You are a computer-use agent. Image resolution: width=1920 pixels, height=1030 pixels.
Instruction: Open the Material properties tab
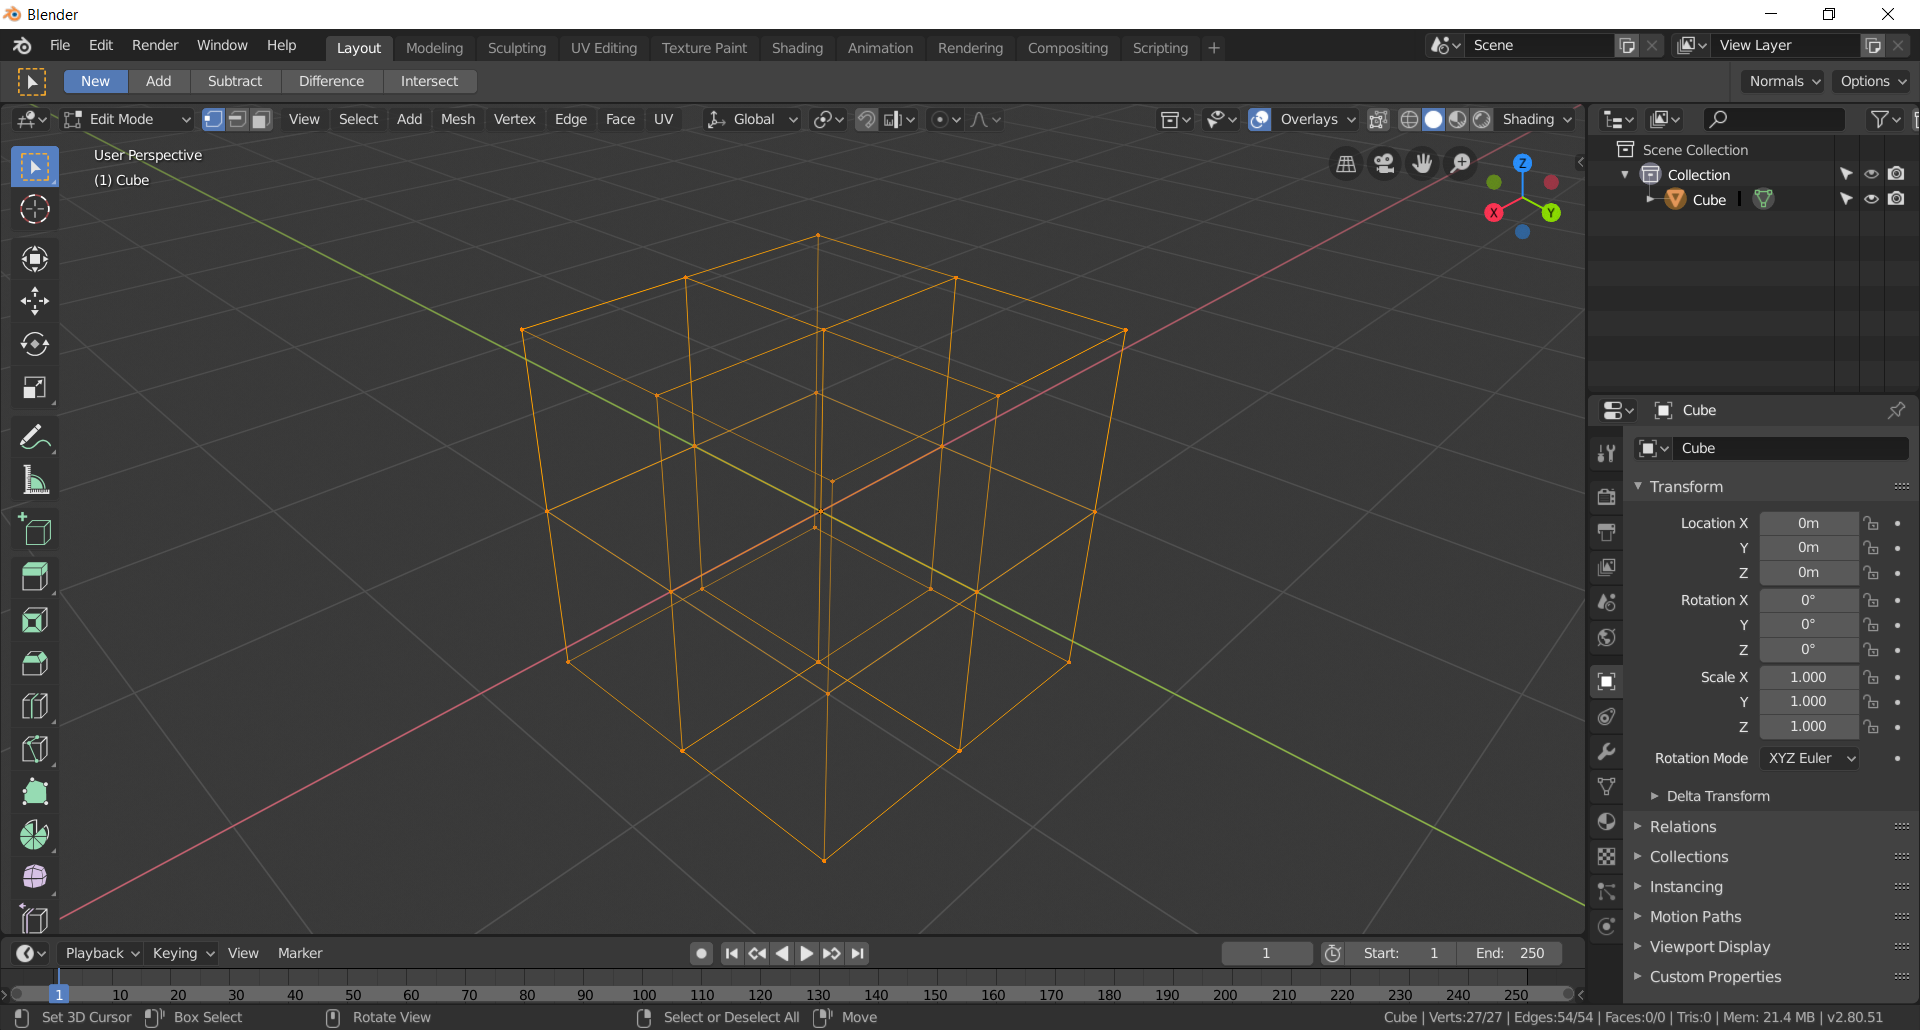tap(1606, 822)
